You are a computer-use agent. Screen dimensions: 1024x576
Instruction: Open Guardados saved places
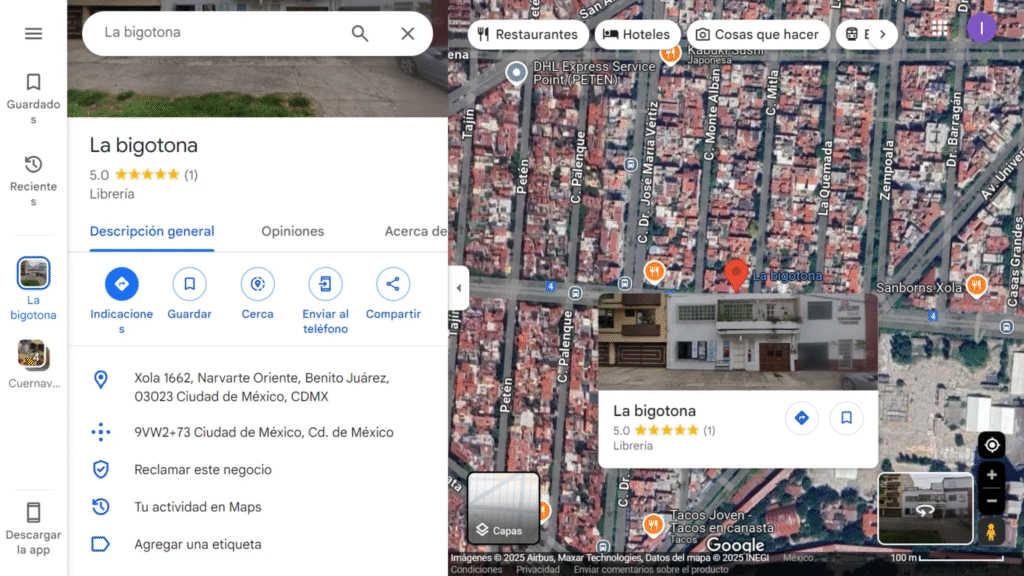tap(33, 98)
